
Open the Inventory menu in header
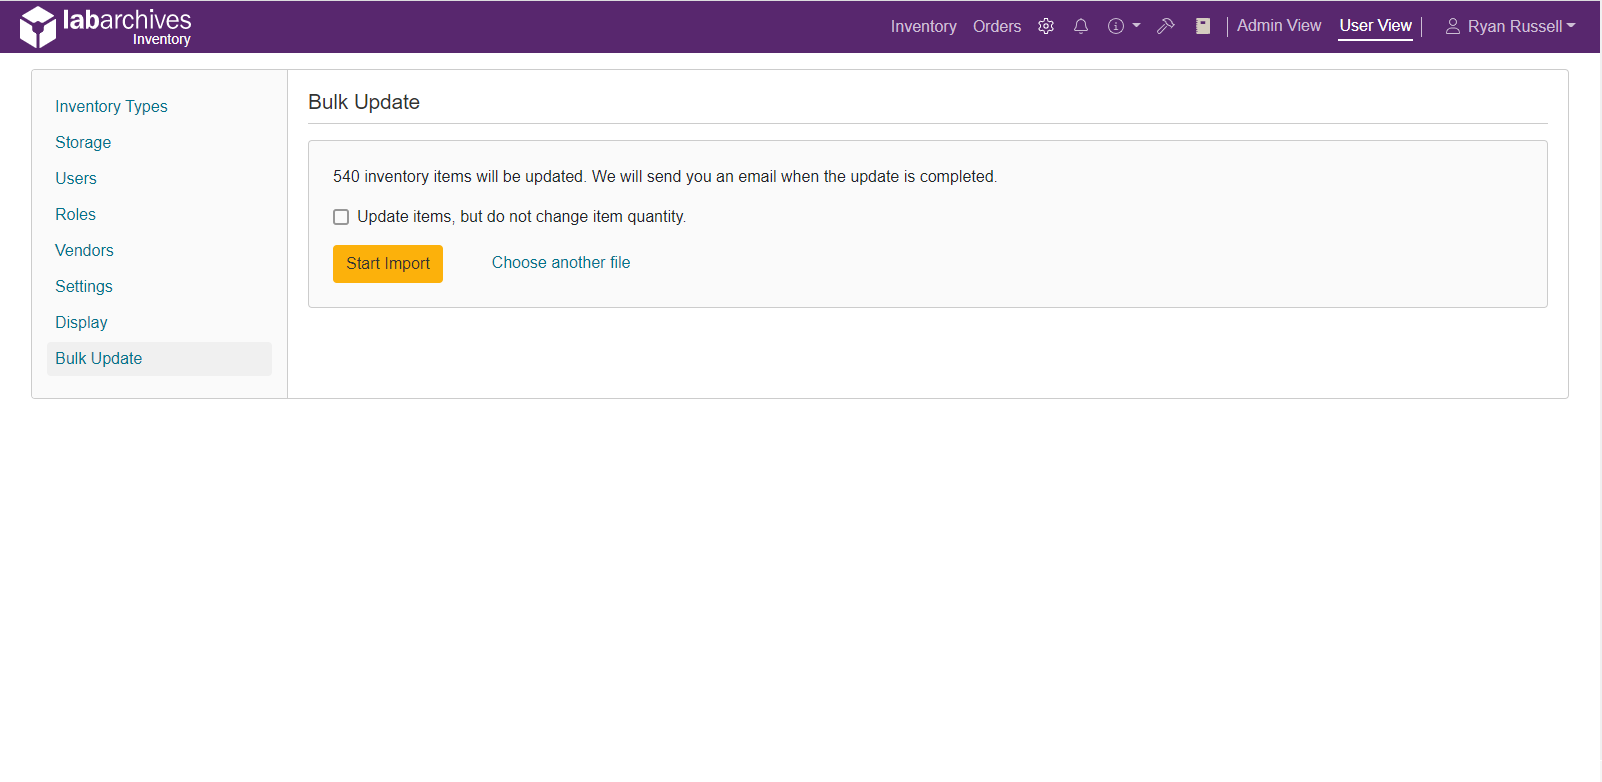pyautogui.click(x=923, y=27)
